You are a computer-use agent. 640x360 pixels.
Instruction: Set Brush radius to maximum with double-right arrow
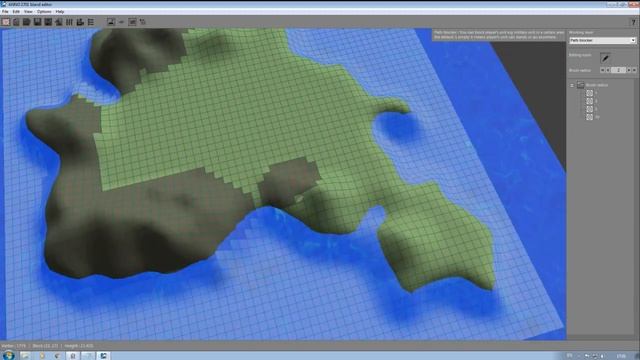[634, 70]
